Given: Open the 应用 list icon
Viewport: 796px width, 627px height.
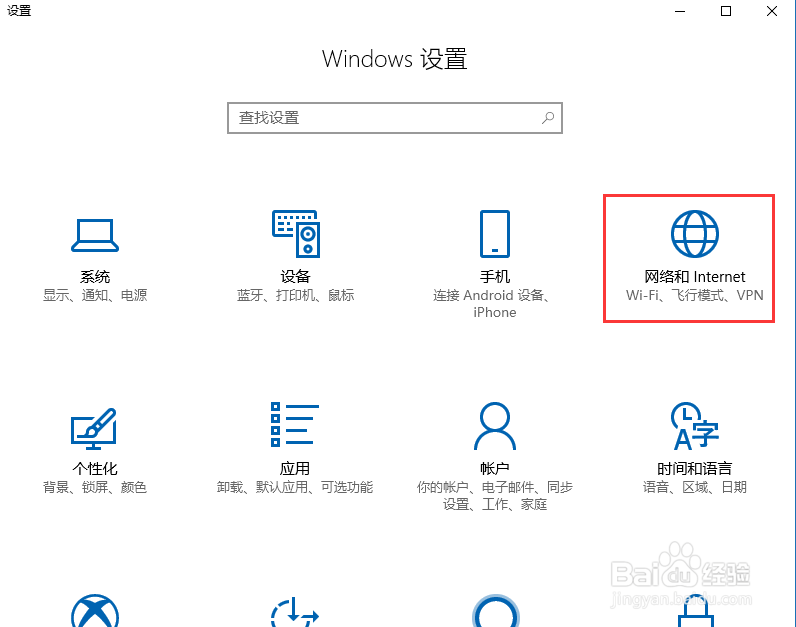Looking at the screenshot, I should point(295,424).
